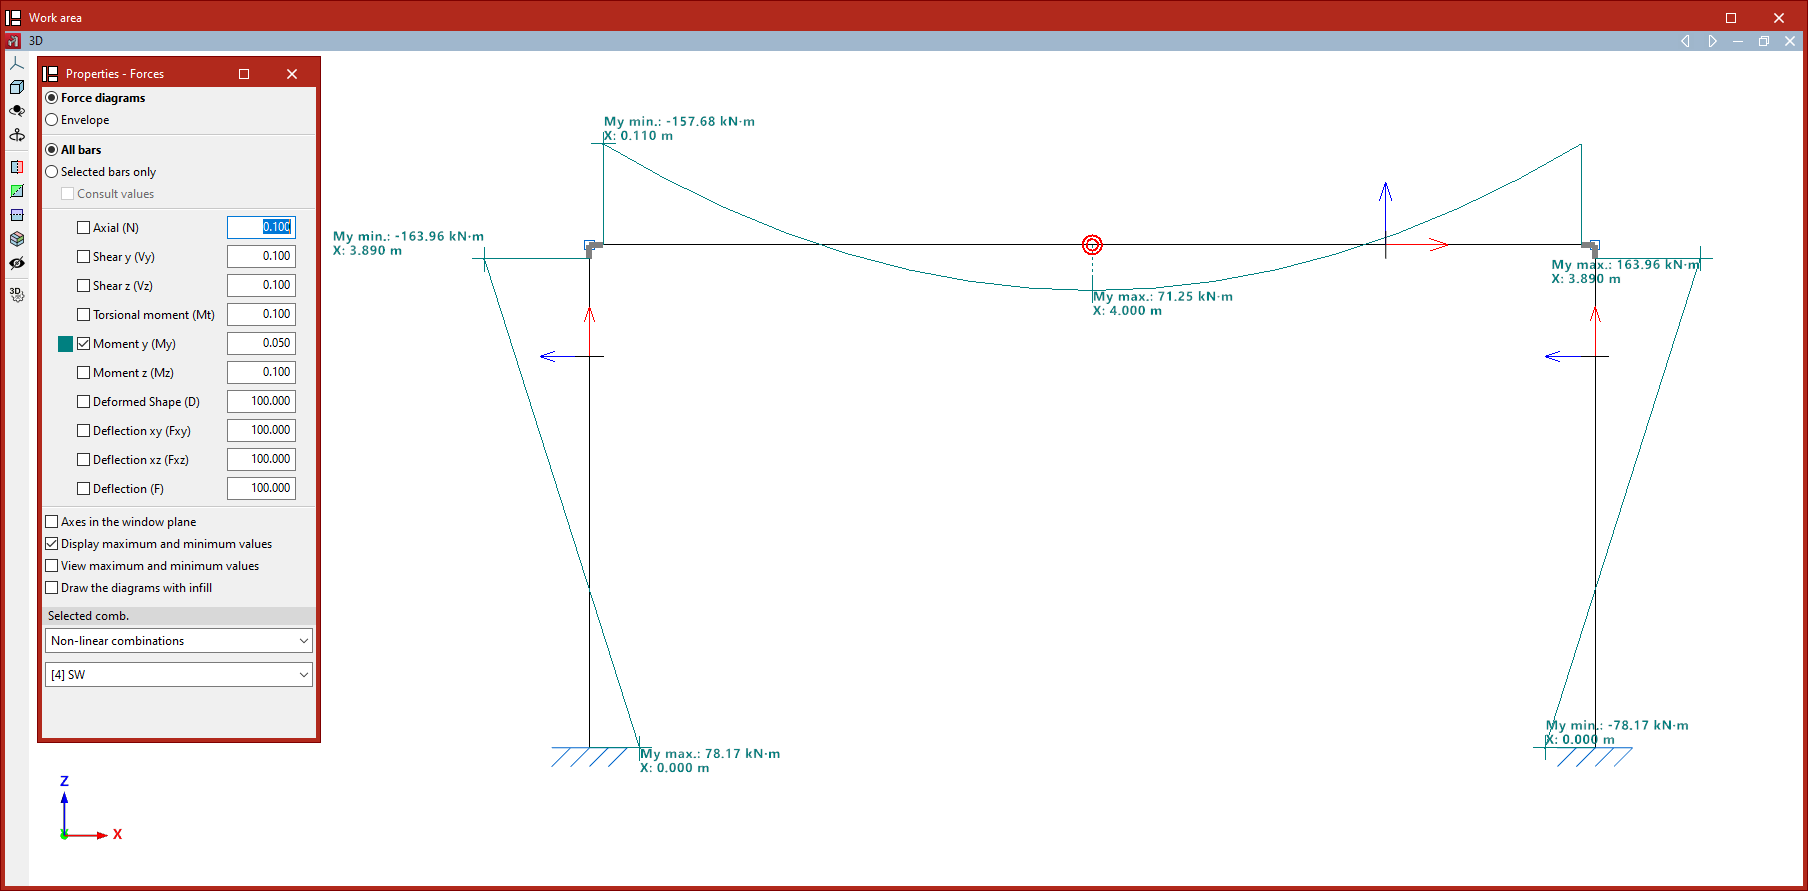Click the Axial (N) scale input field
Screen dimensions: 1808x891
261,227
